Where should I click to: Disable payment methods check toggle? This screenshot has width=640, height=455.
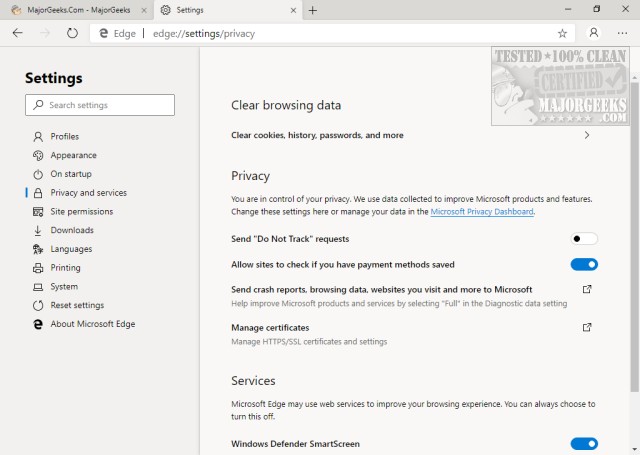pyautogui.click(x=584, y=264)
